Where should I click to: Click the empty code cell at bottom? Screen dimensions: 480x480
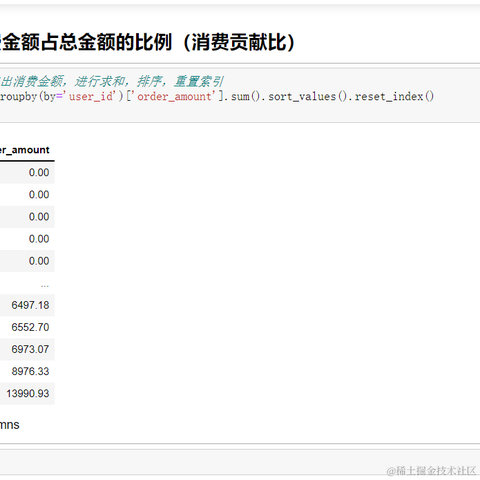click(240, 462)
